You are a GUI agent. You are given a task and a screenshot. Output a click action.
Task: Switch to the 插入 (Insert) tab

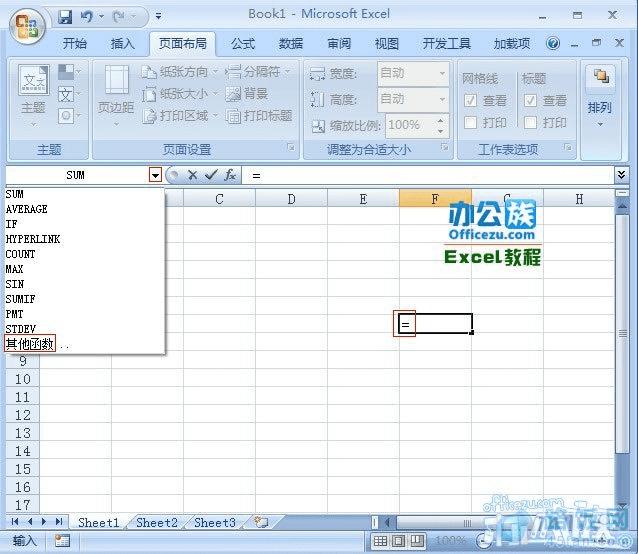tap(122, 44)
